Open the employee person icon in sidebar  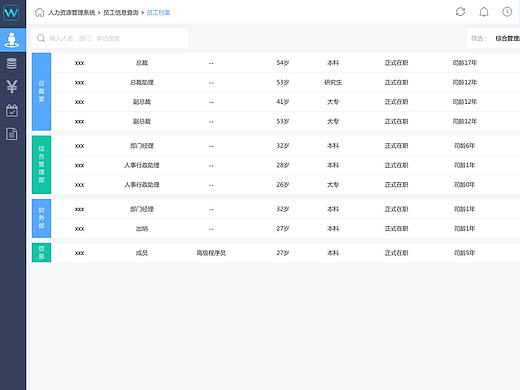point(12,40)
